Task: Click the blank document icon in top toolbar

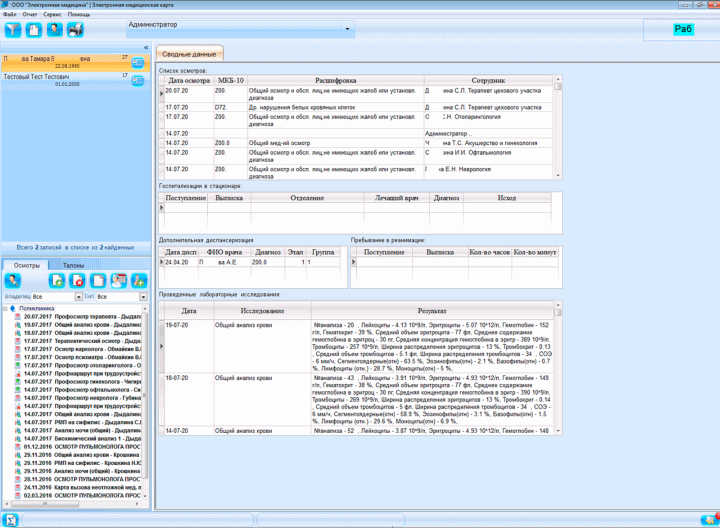Action: point(34,30)
